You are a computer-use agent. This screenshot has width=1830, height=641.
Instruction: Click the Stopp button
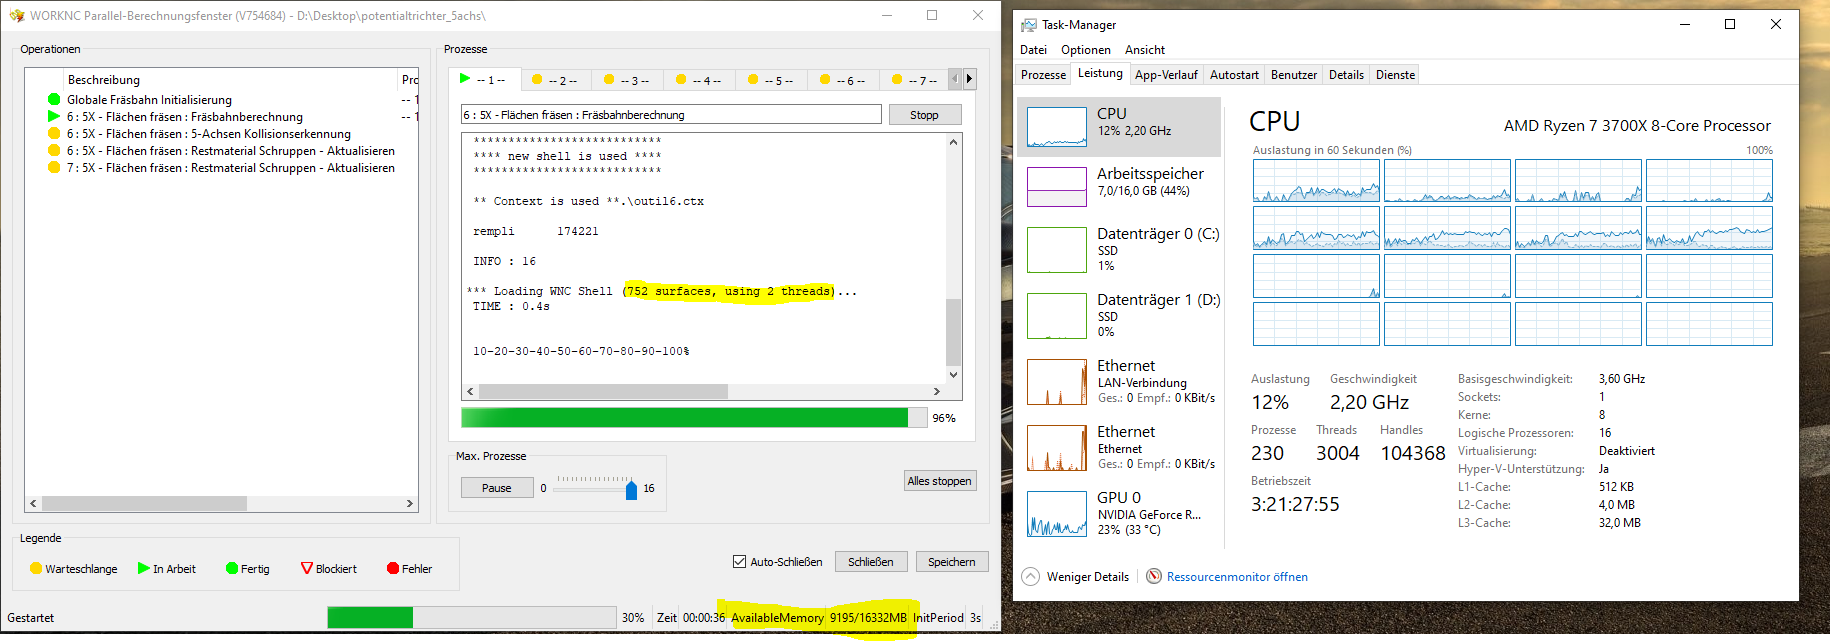coord(924,115)
